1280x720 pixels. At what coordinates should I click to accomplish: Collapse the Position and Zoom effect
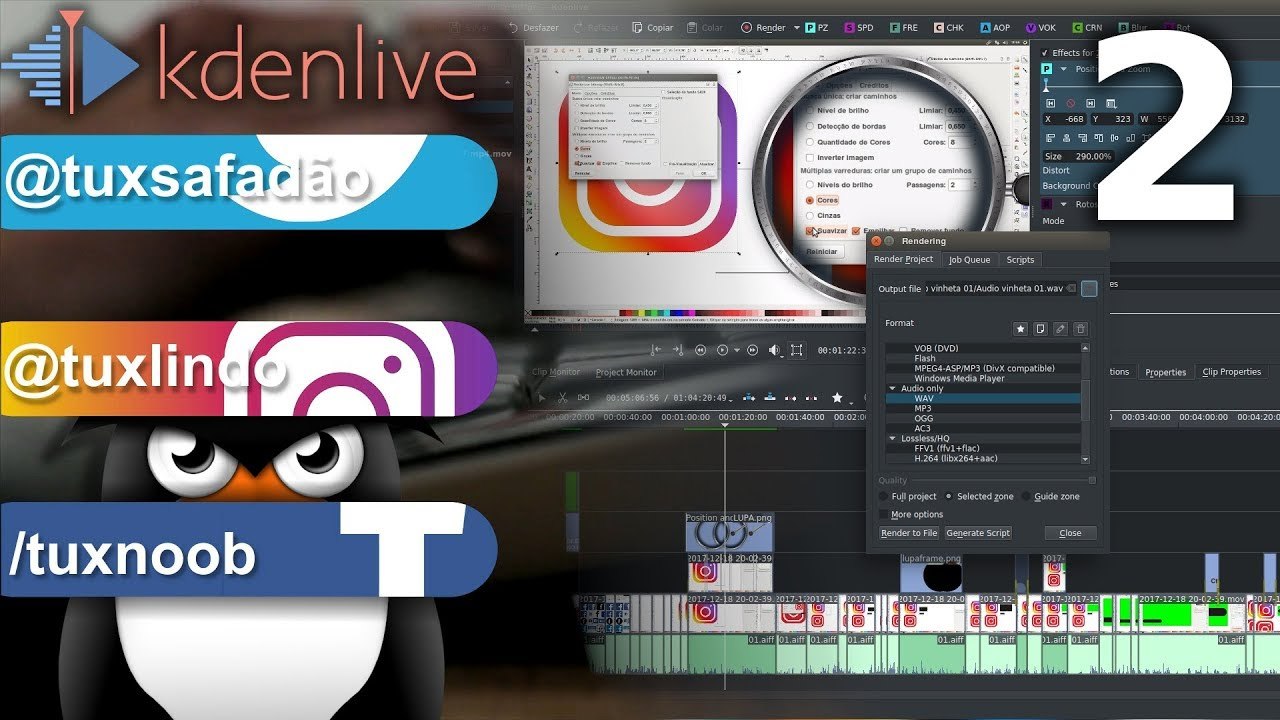click(x=1065, y=69)
